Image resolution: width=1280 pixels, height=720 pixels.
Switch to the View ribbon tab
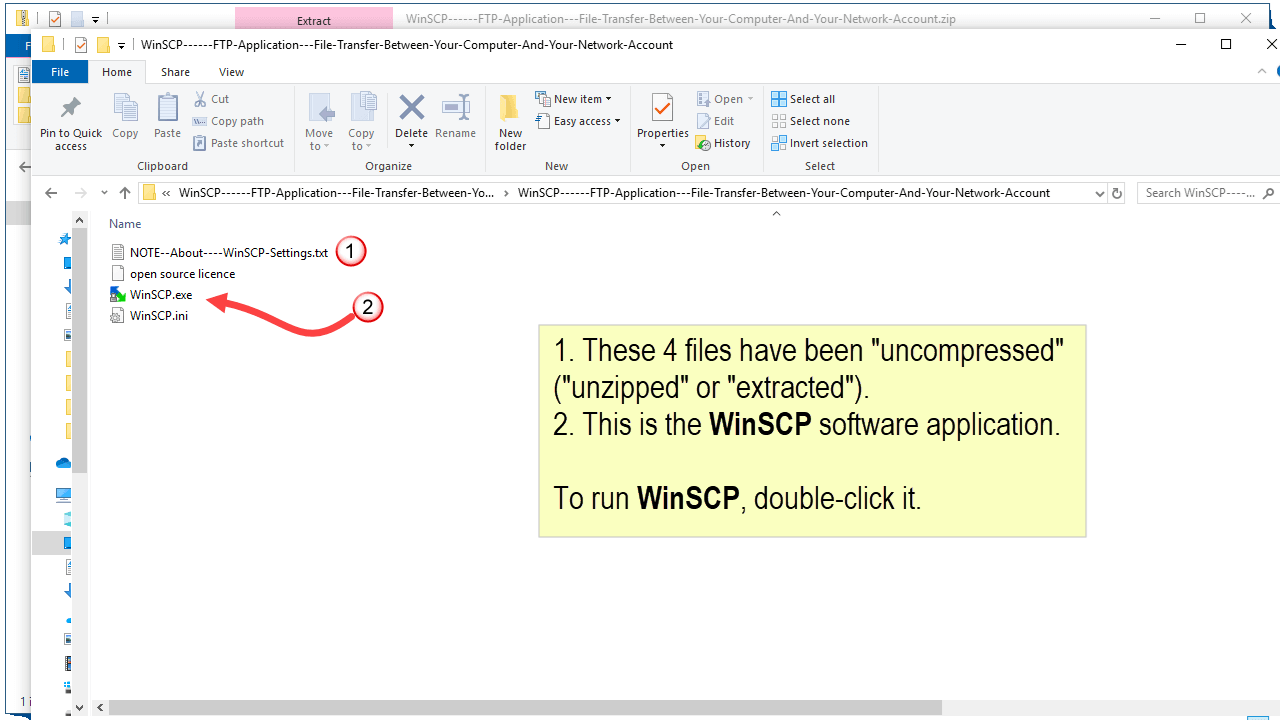coord(231,72)
